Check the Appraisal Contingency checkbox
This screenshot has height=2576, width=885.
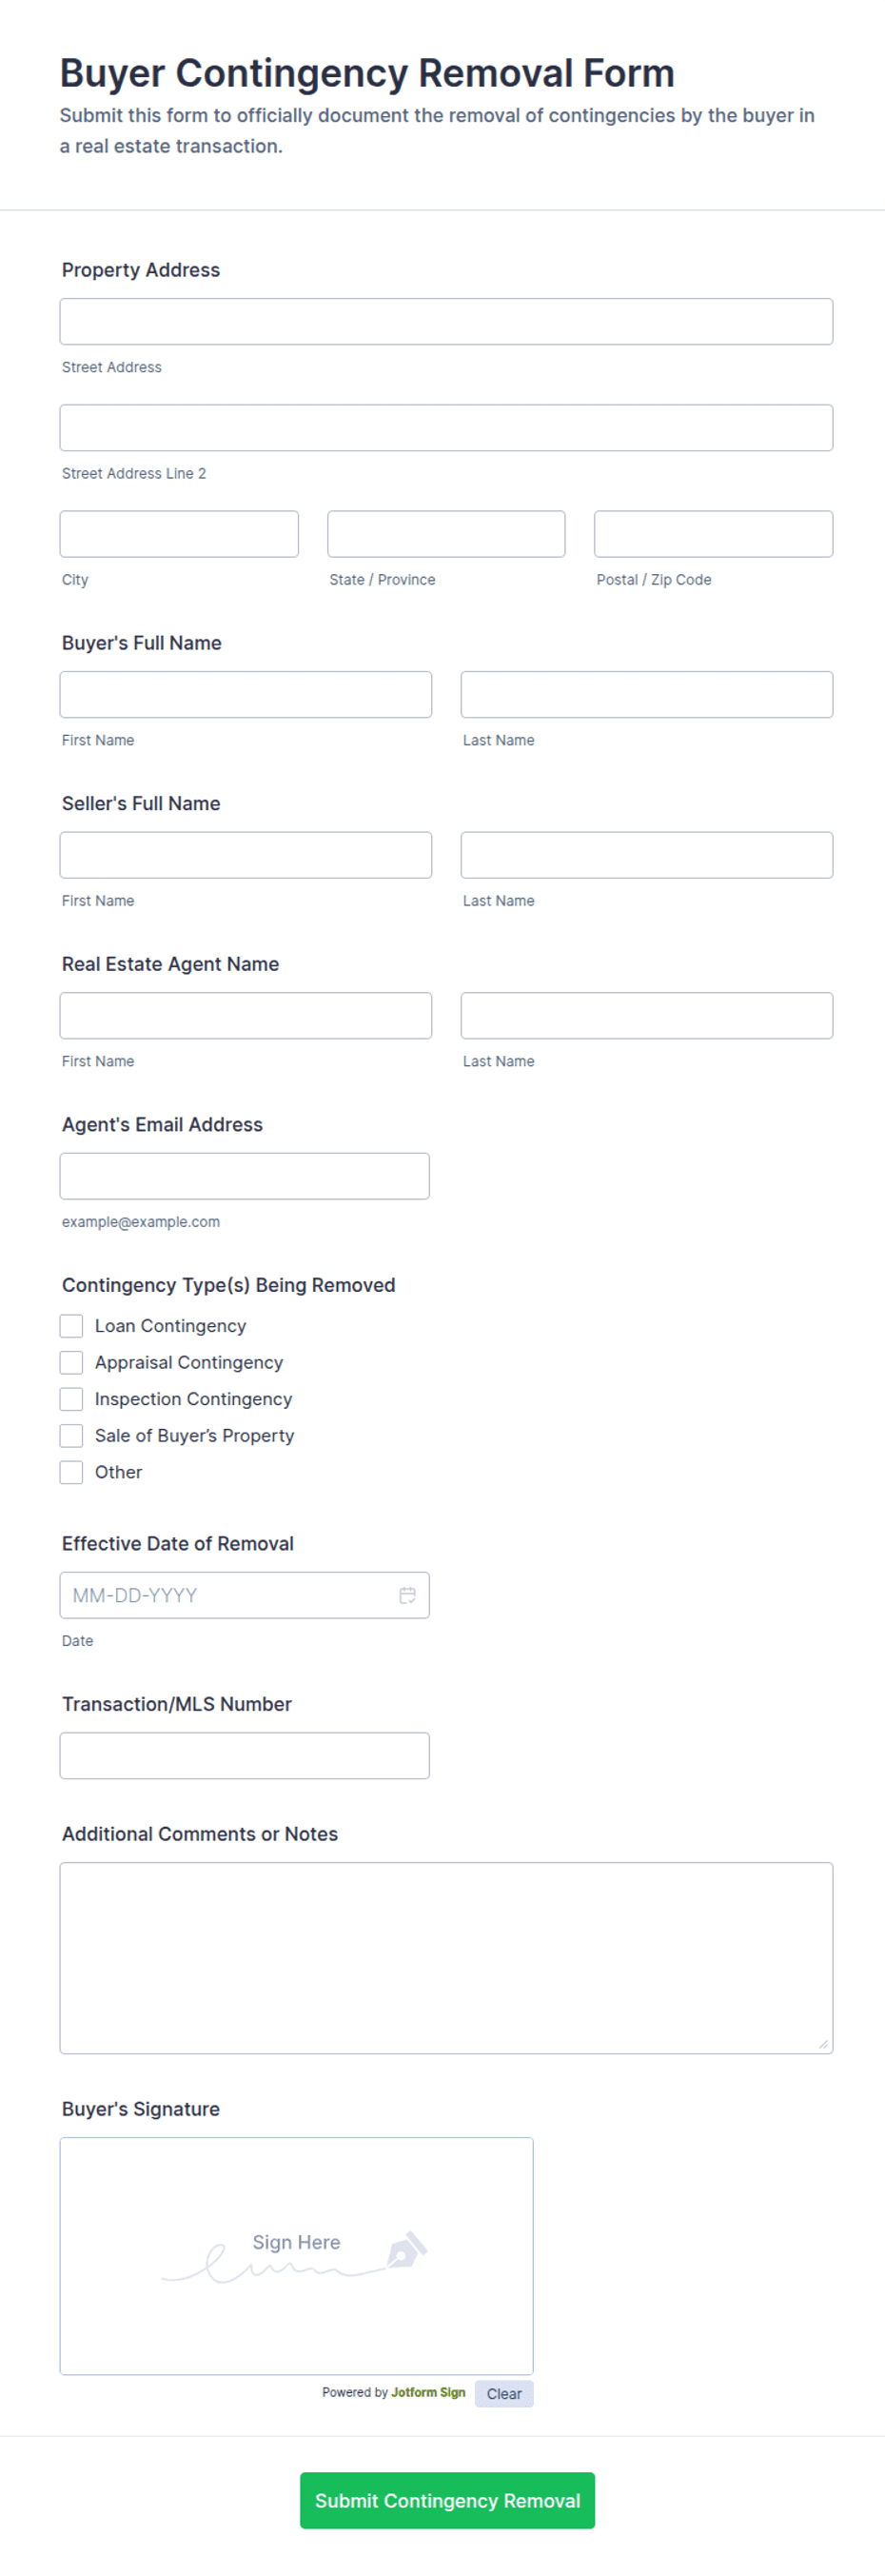pos(71,1362)
